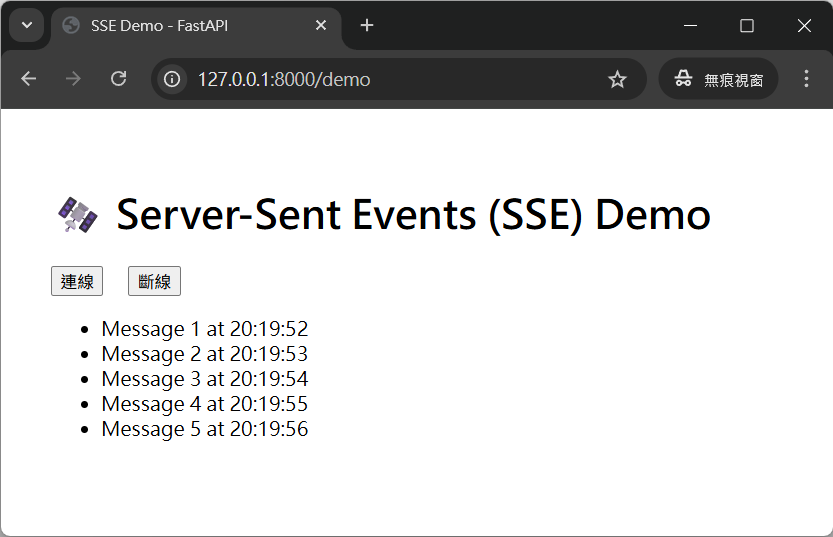
Task: Click the forward navigation arrow
Action: pos(73,79)
